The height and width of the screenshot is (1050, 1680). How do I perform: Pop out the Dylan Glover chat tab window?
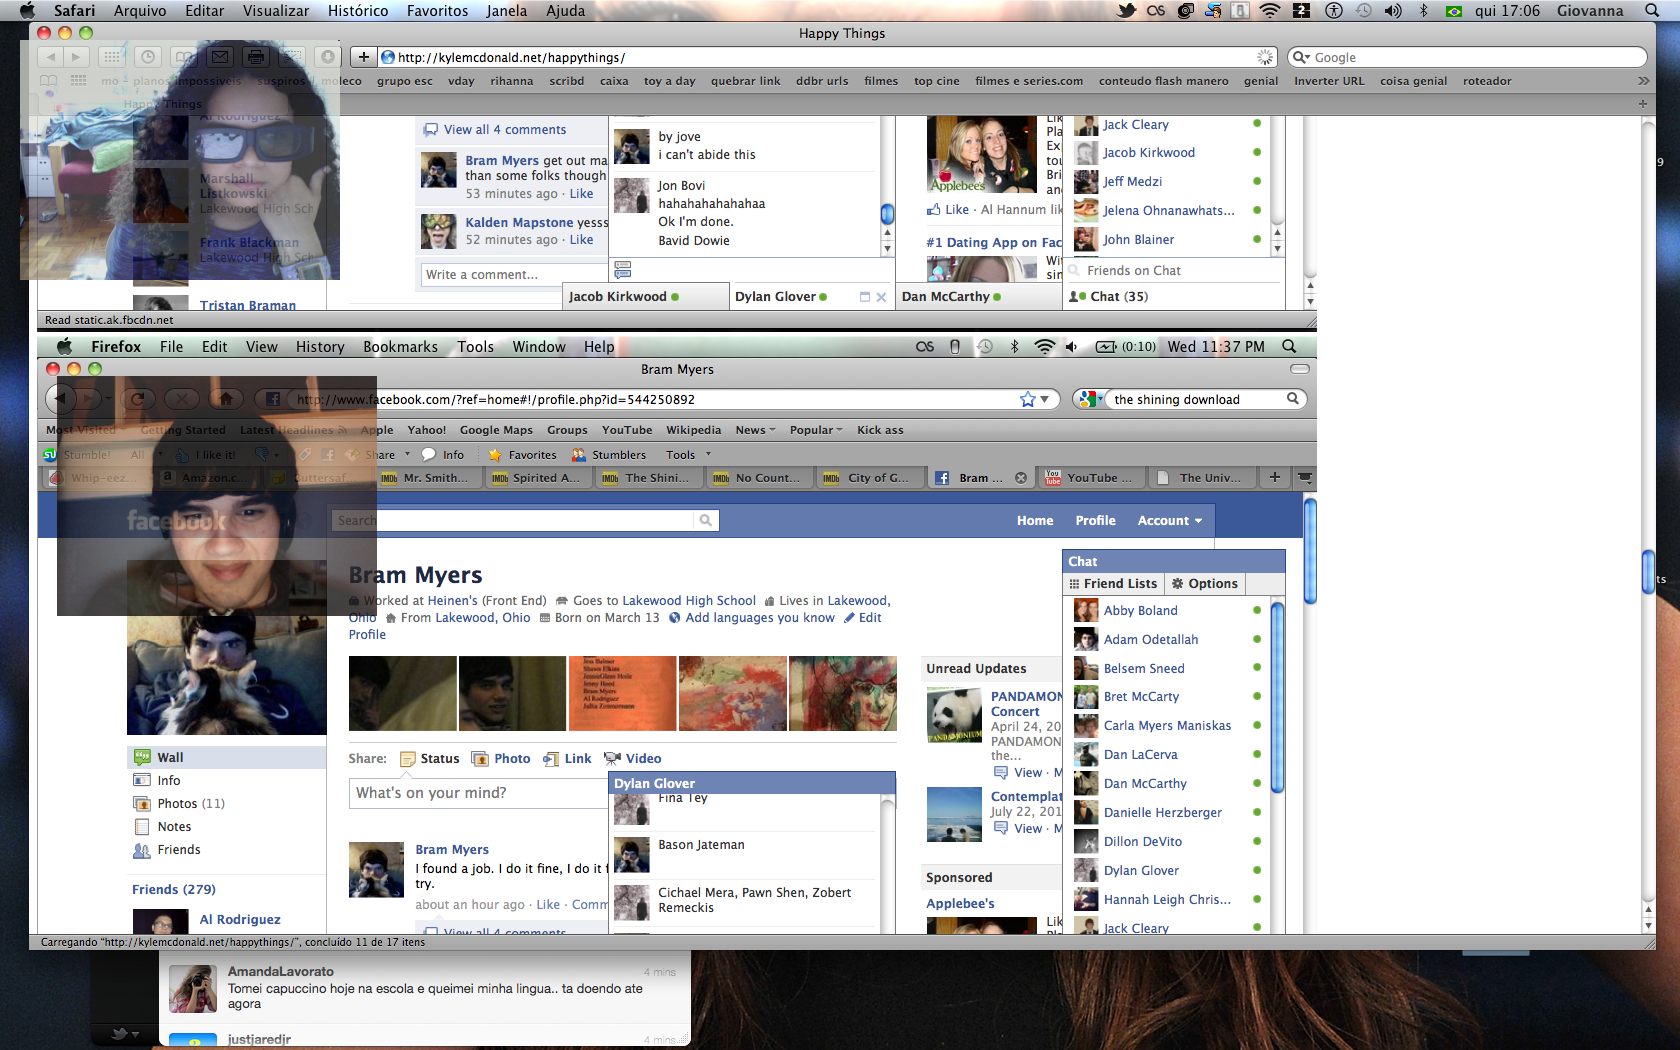[x=865, y=297]
